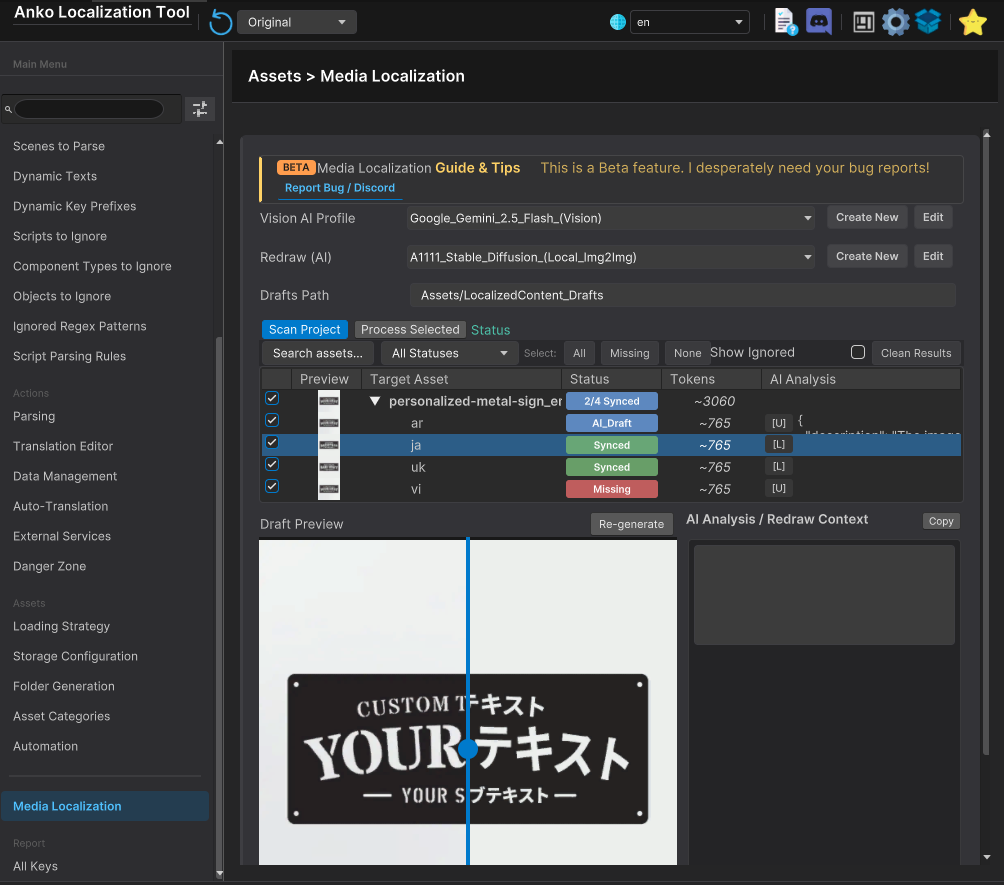
Task: Click the circular reset arrow icon
Action: (x=221, y=22)
